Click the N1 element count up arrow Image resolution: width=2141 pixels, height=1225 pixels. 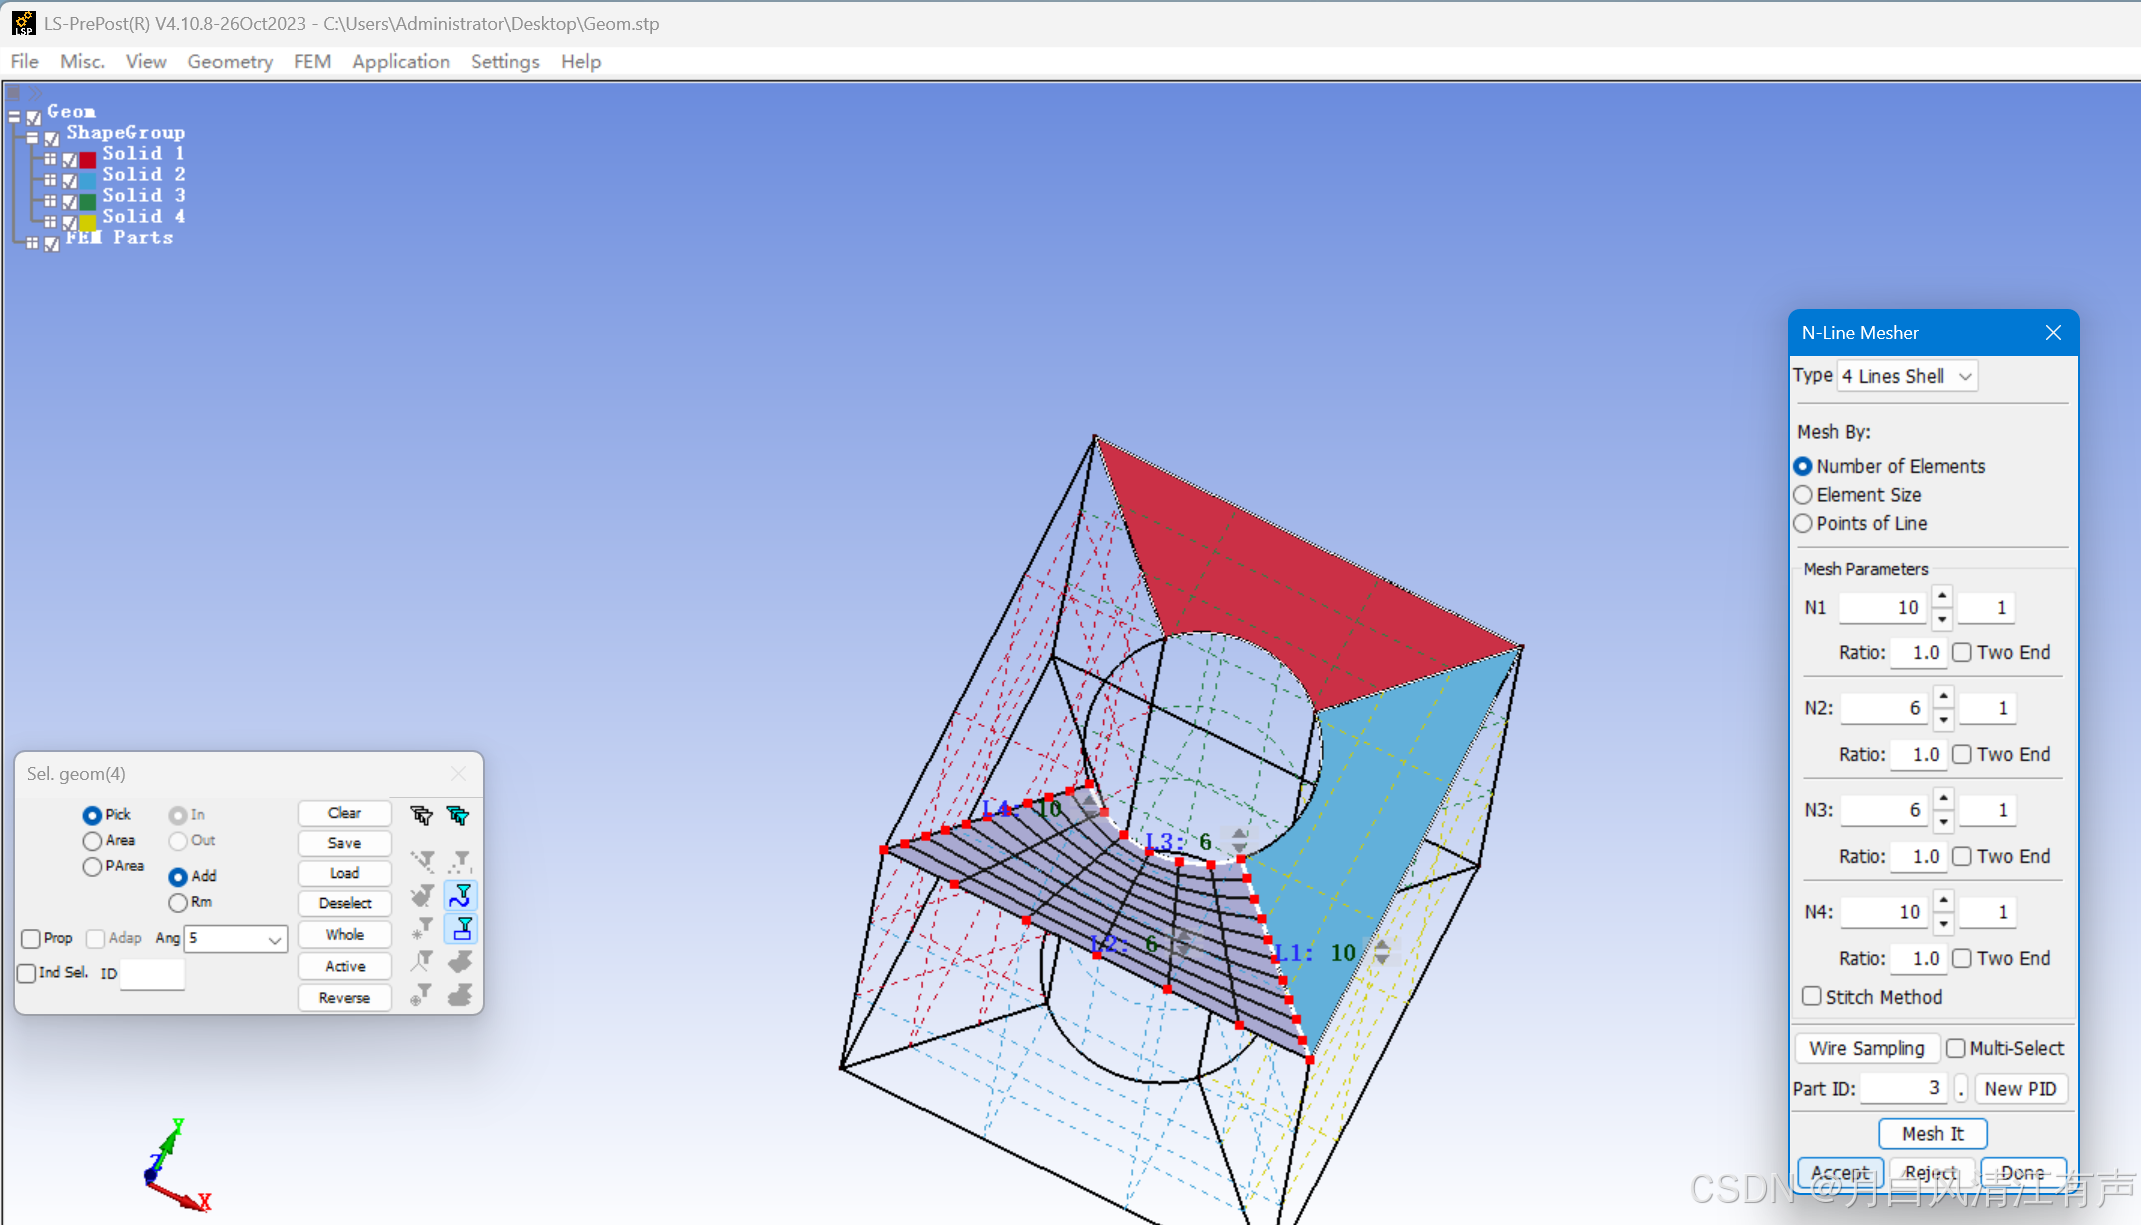(x=1942, y=596)
